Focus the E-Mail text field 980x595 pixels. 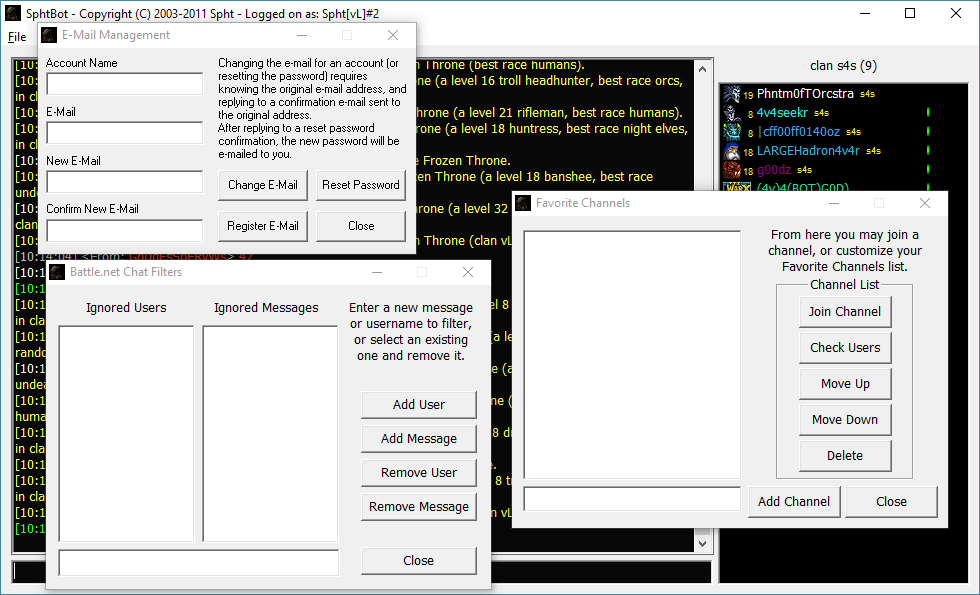coord(124,132)
